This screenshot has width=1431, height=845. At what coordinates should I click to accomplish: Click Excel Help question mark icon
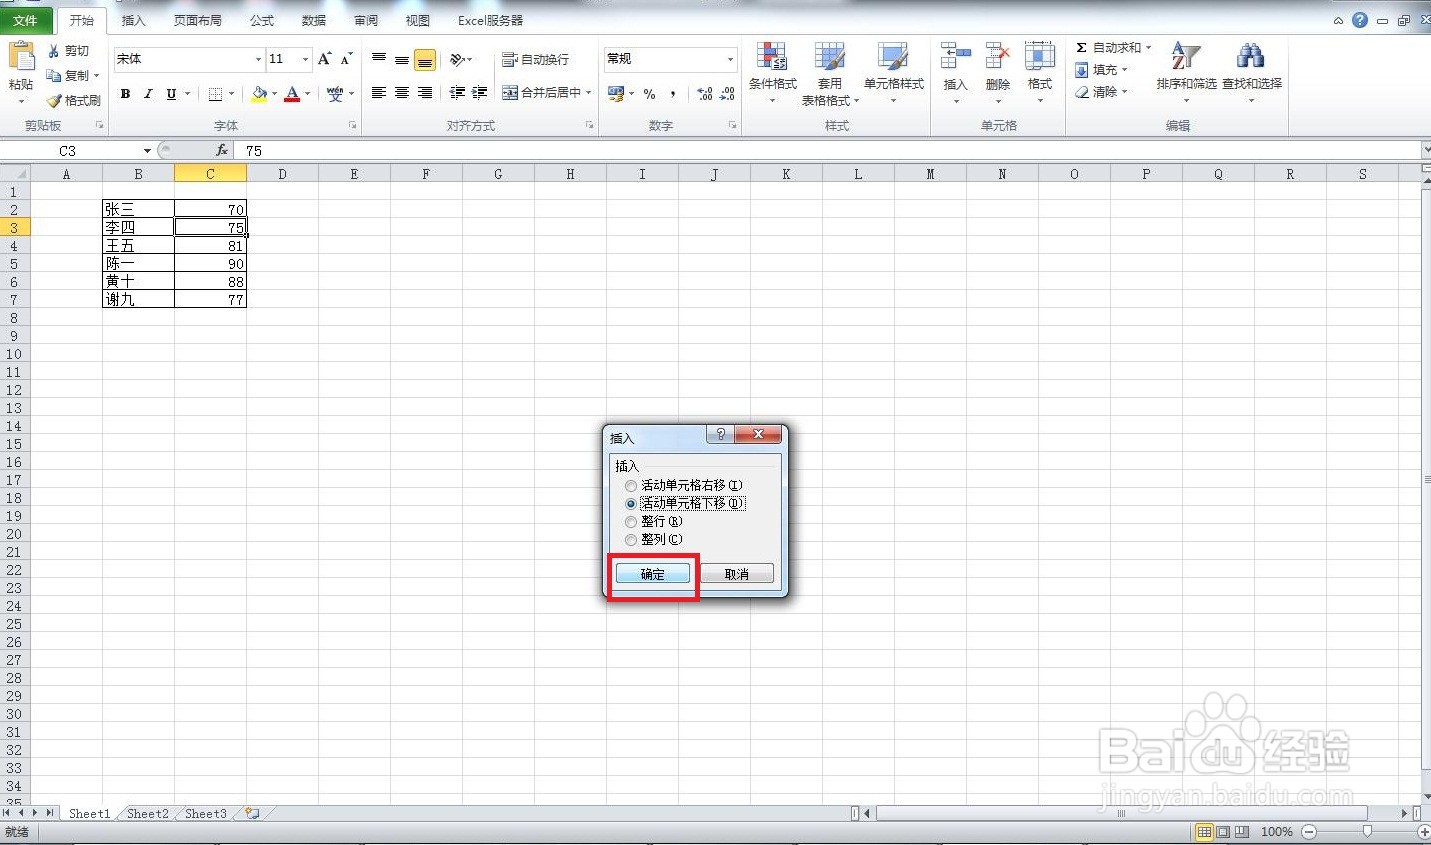pos(1359,20)
